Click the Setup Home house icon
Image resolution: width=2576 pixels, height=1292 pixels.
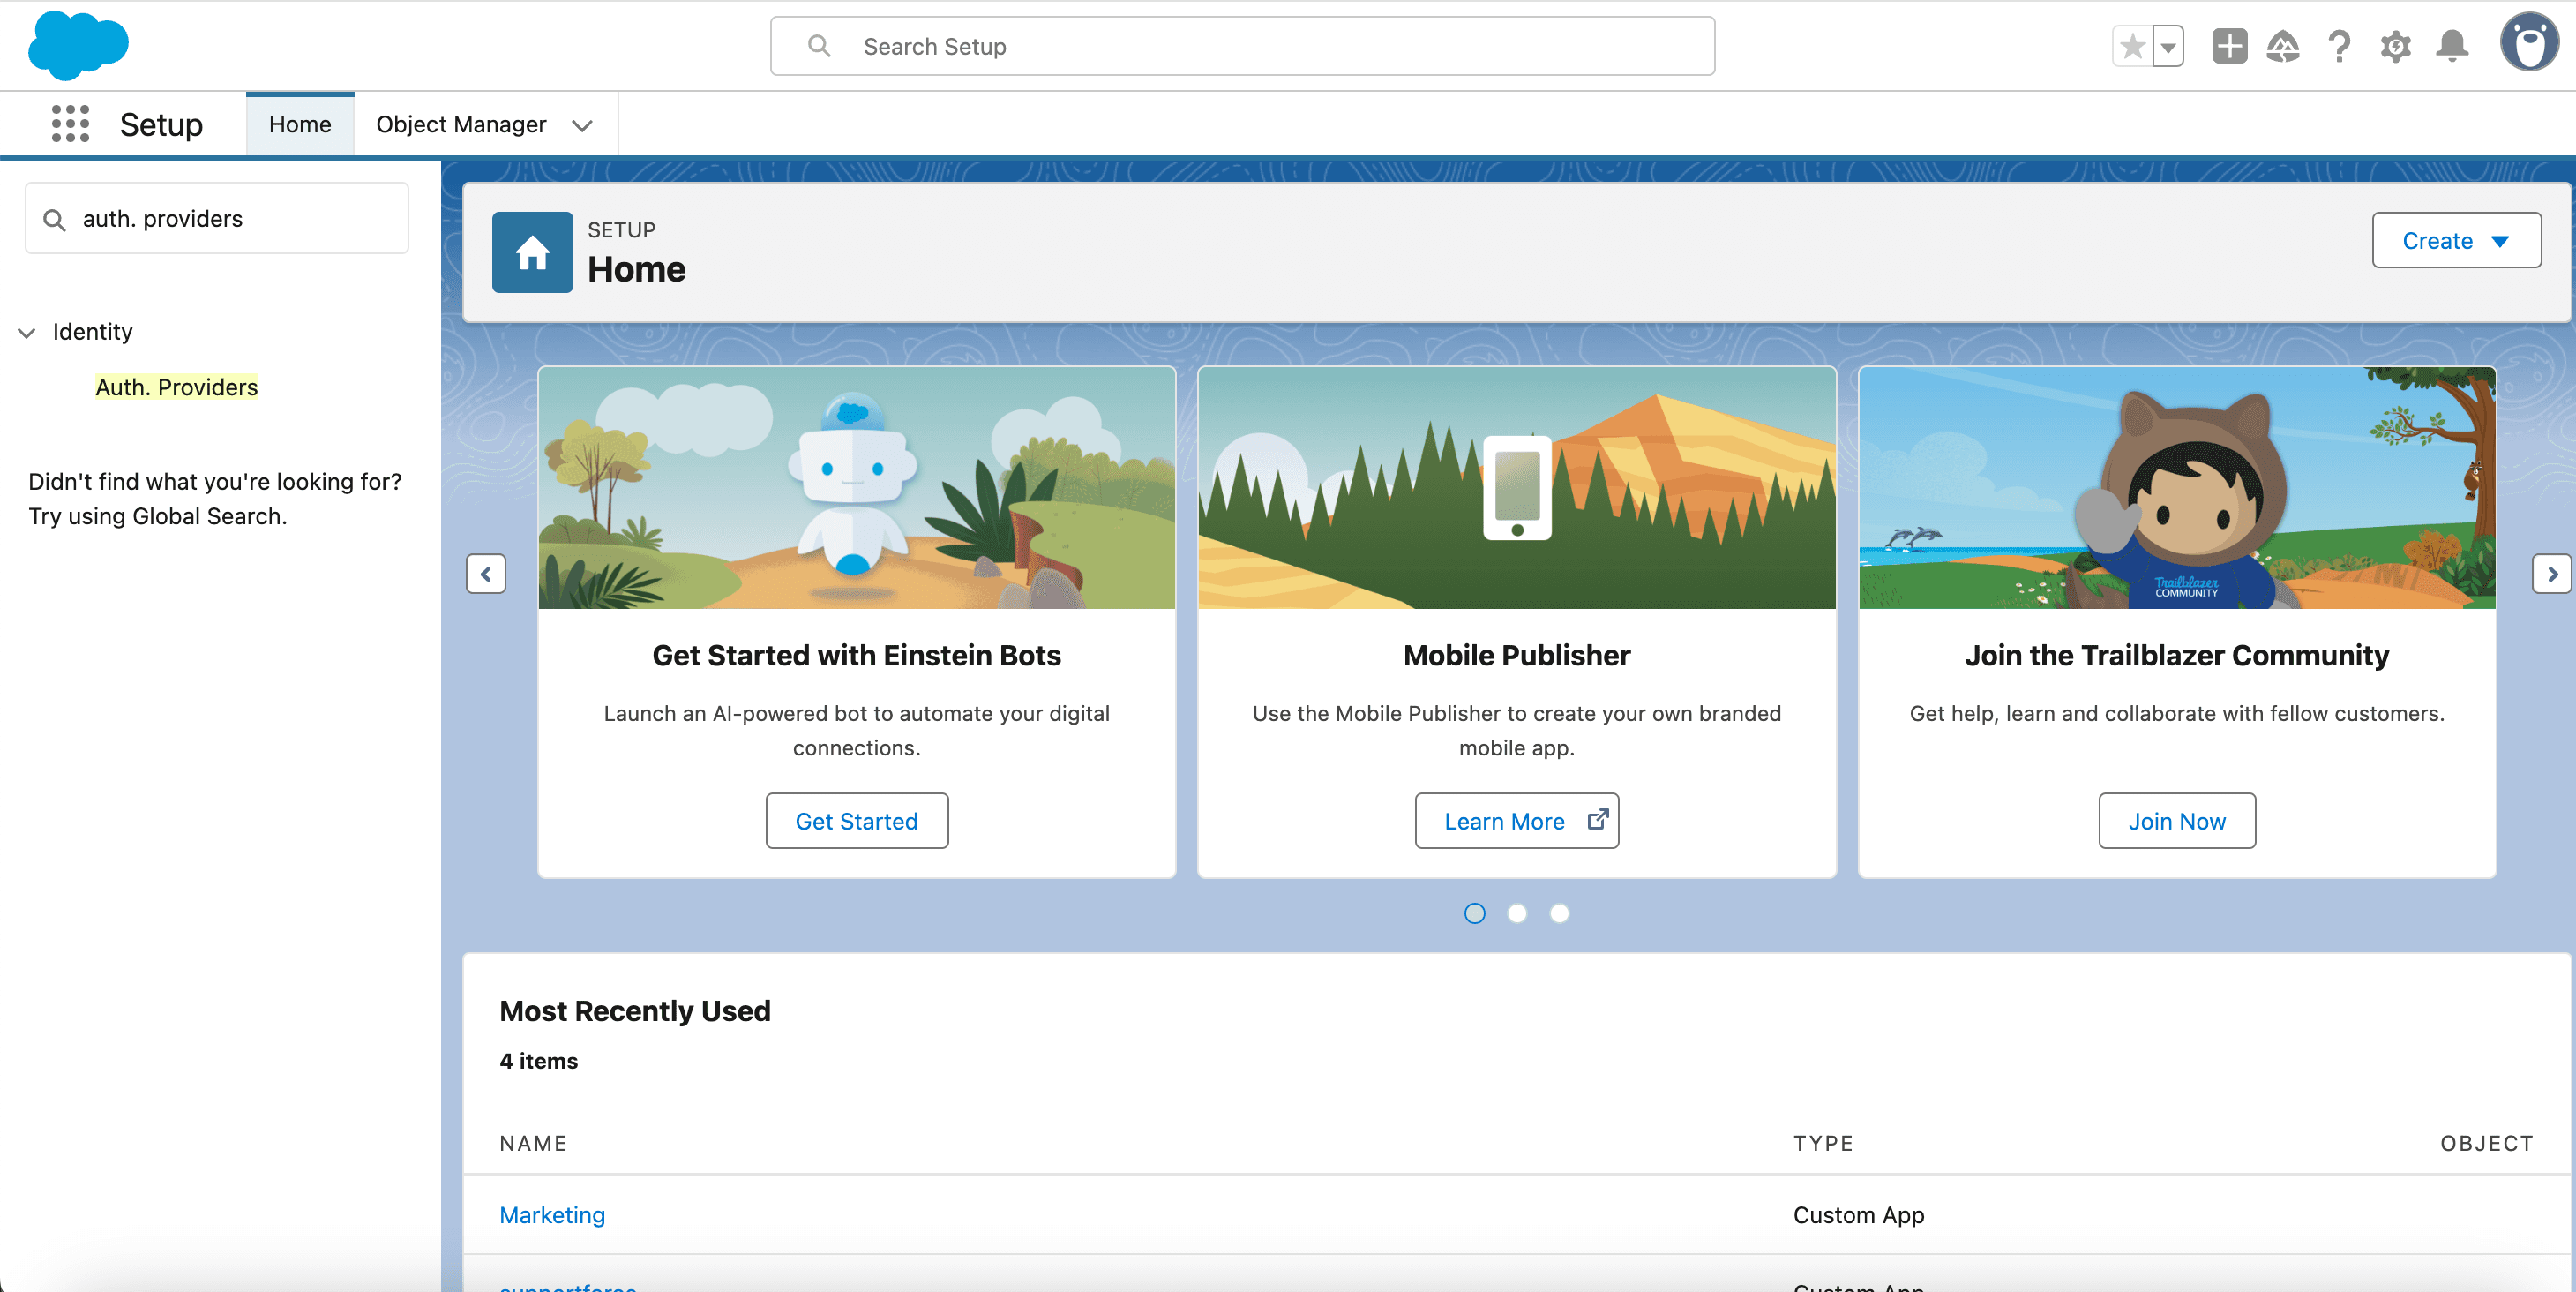tap(531, 252)
